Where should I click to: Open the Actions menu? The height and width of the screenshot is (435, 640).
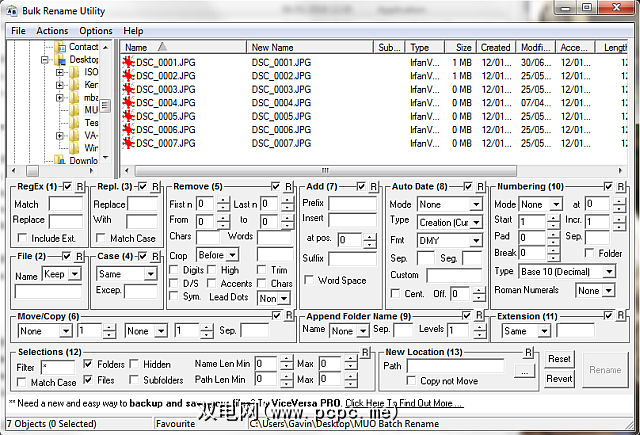52,31
